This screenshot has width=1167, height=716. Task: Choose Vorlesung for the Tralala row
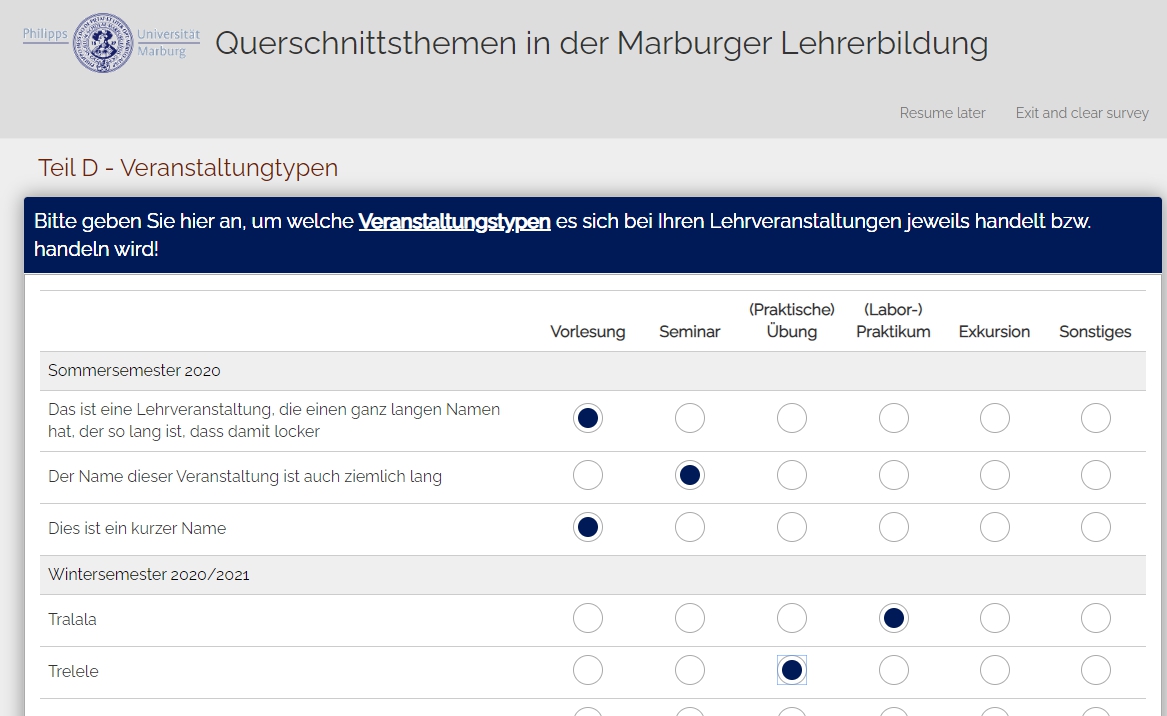tap(588, 619)
